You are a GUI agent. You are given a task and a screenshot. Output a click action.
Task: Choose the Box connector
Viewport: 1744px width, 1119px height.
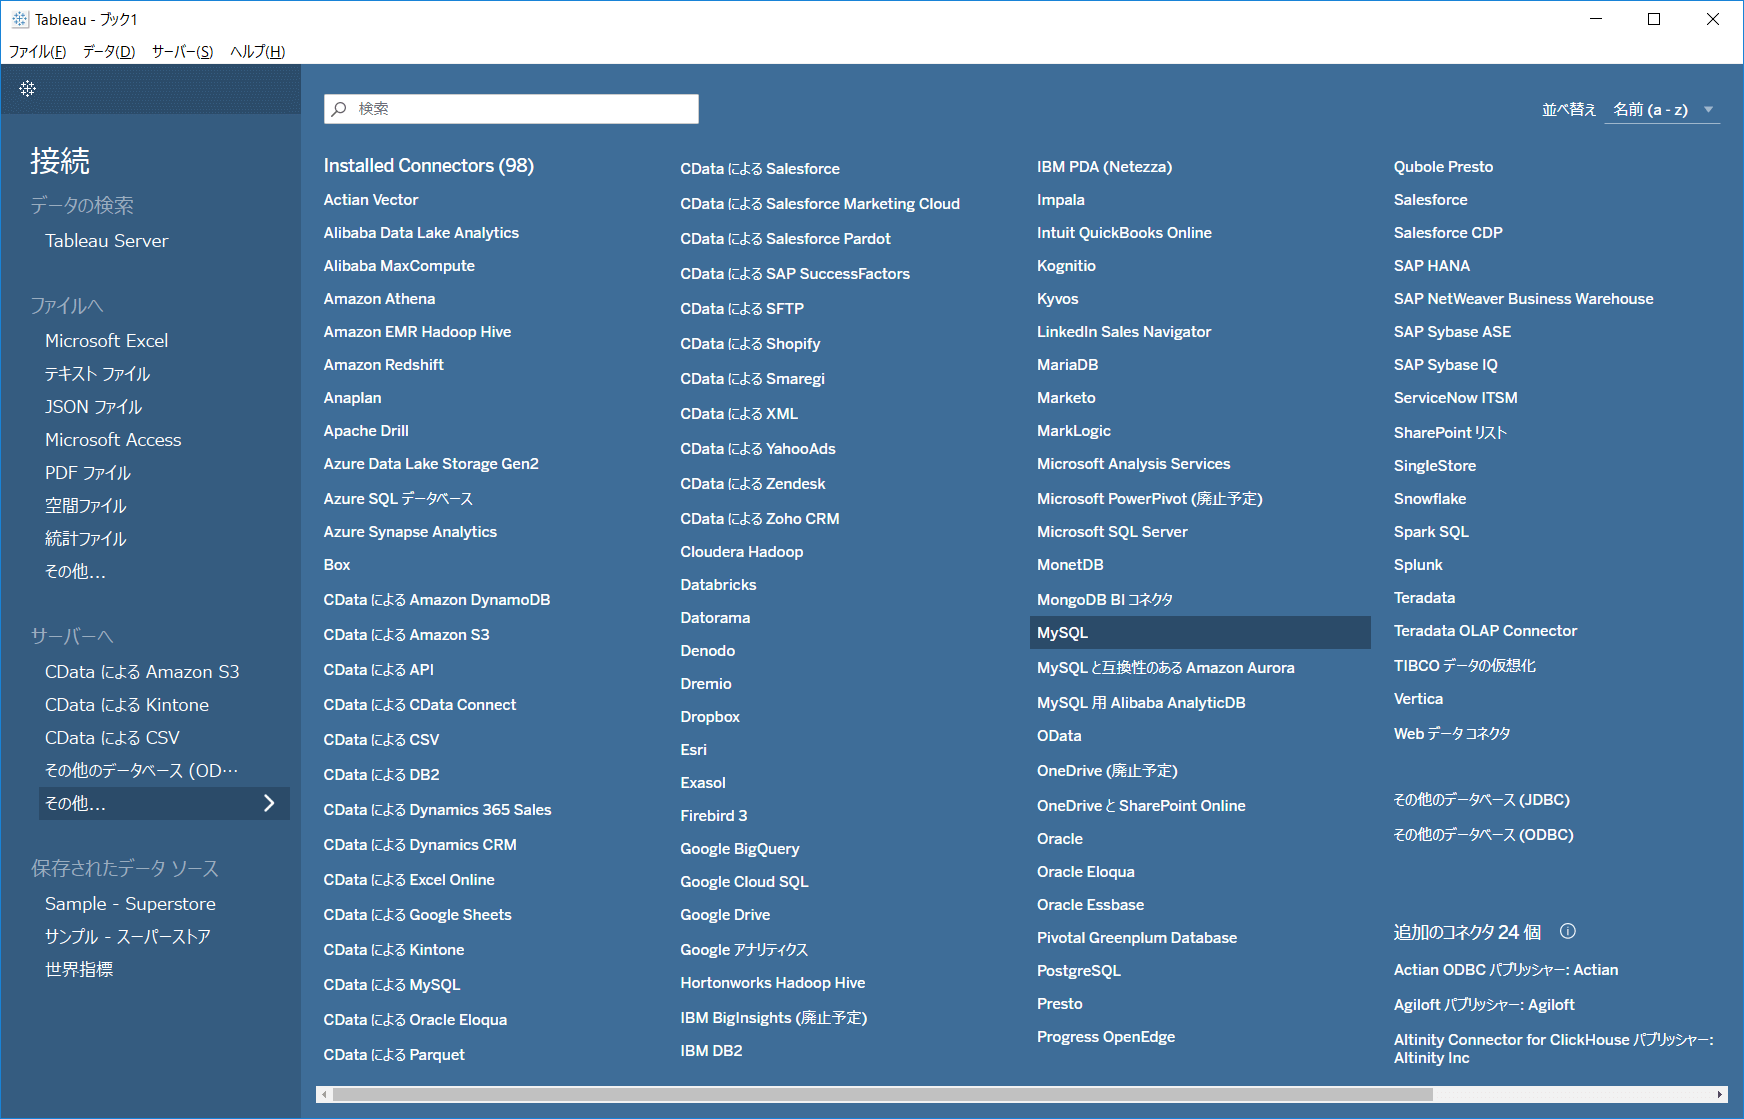337,565
